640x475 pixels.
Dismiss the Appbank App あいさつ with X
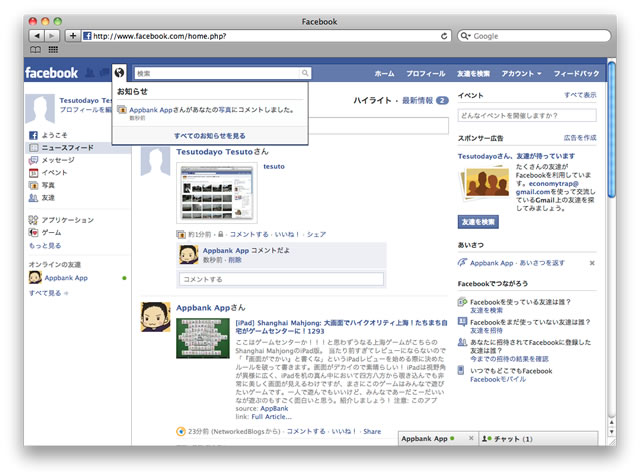coord(592,263)
